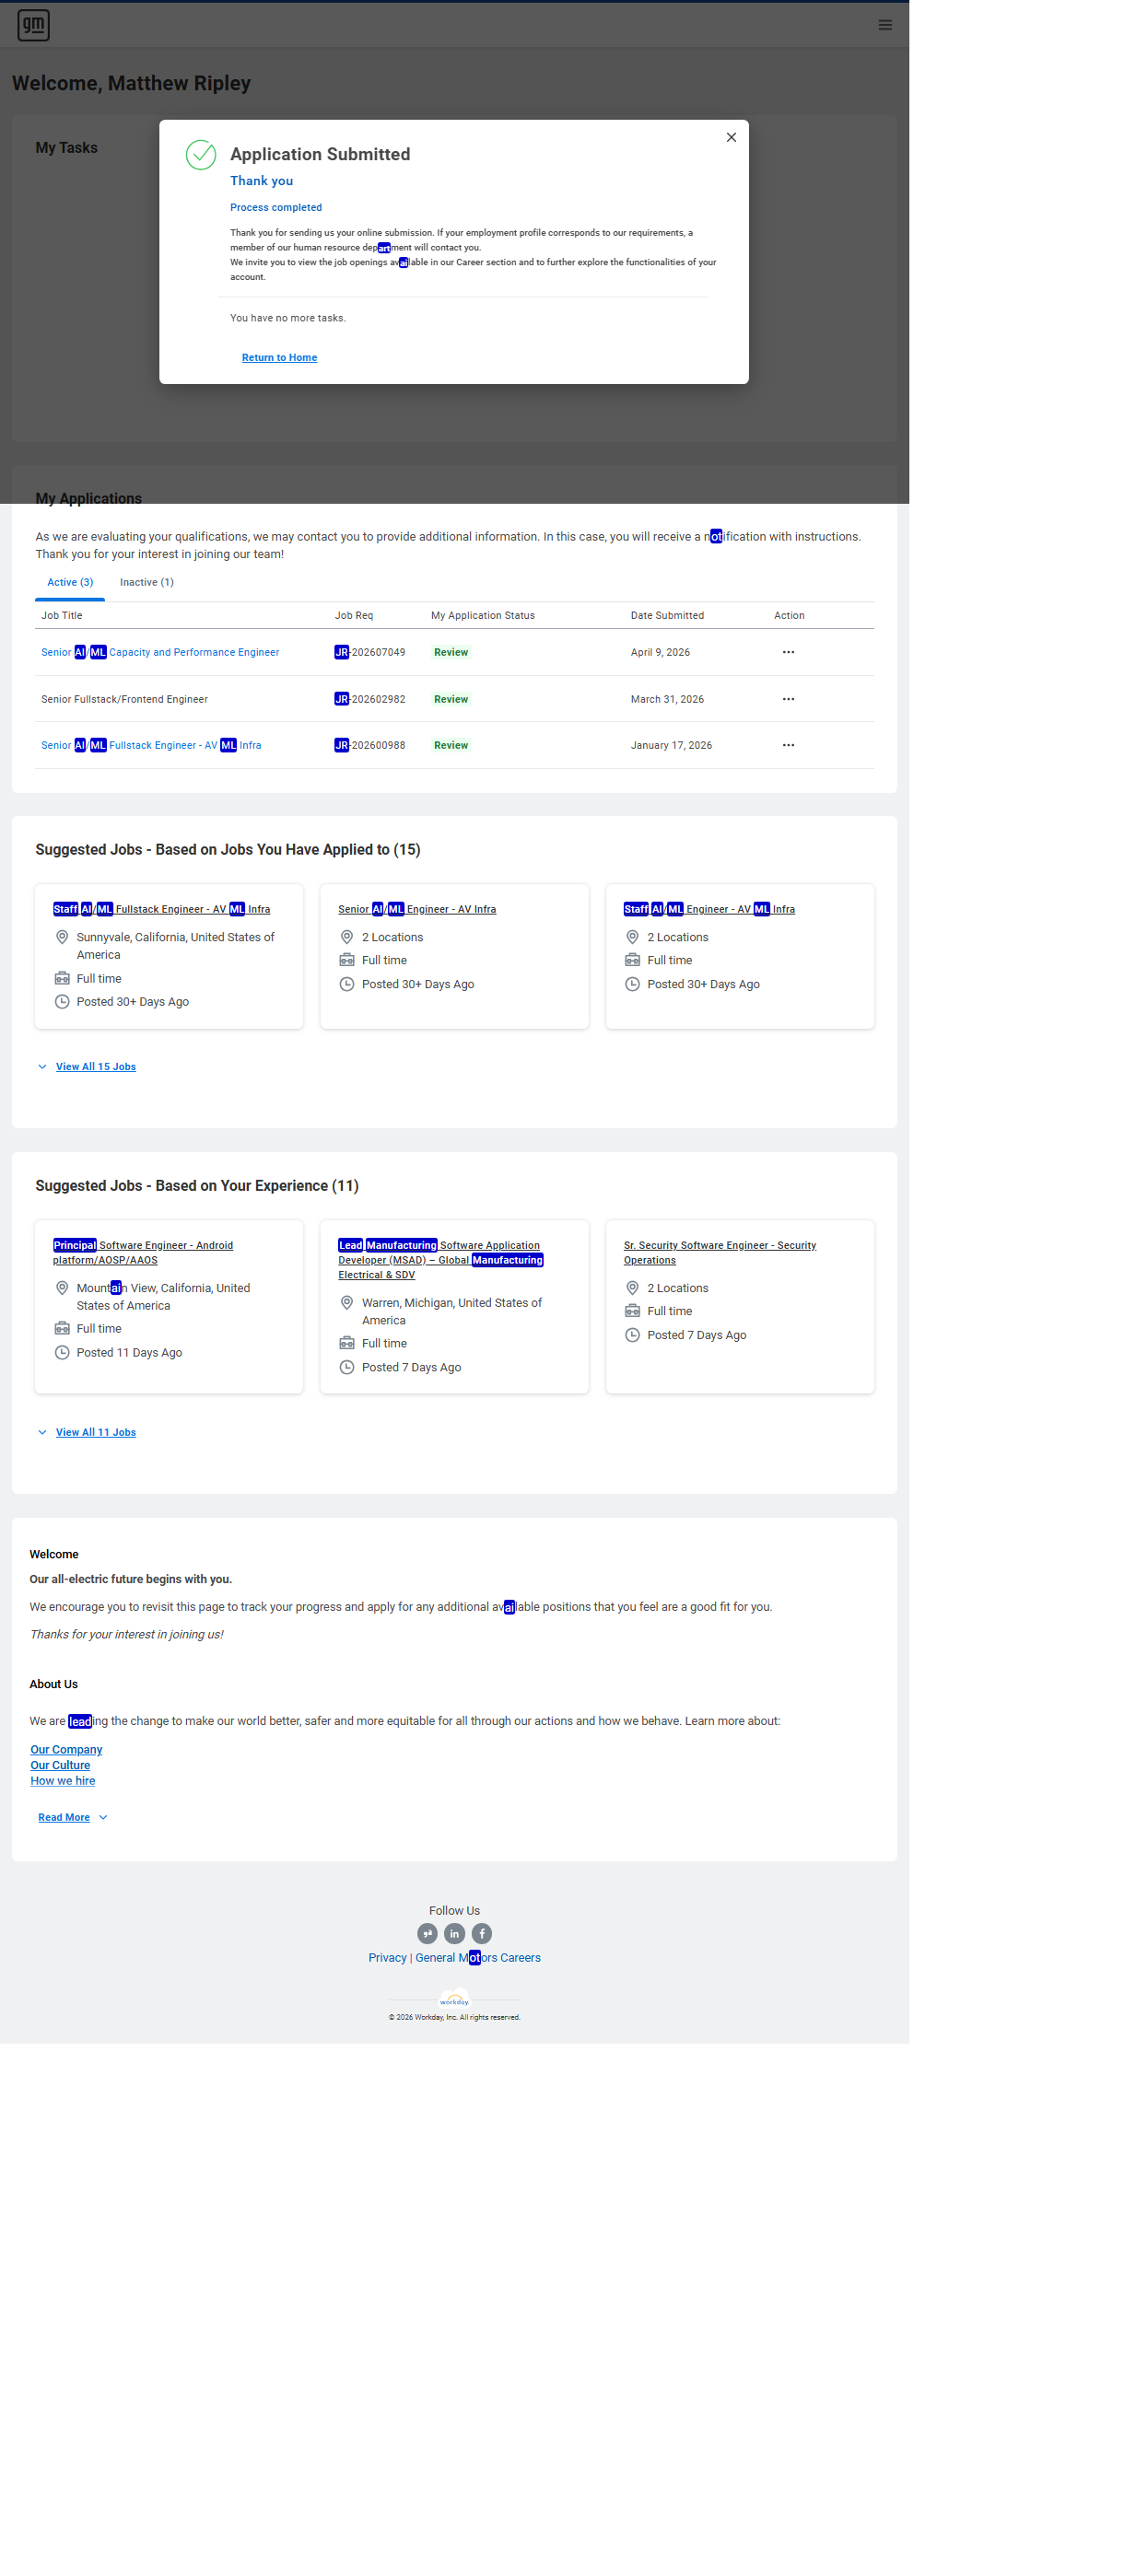Close the Application Submitted dialog
The width and height of the screenshot is (1136, 2576).
731,137
